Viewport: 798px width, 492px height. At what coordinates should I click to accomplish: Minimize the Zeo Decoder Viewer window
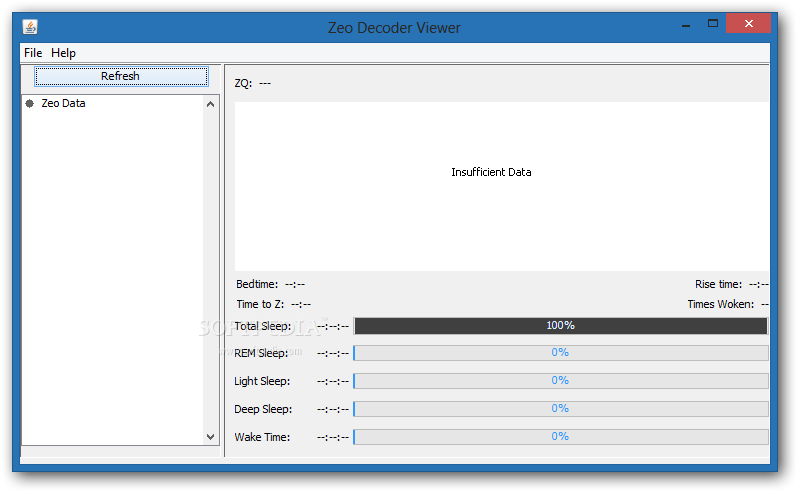click(686, 24)
